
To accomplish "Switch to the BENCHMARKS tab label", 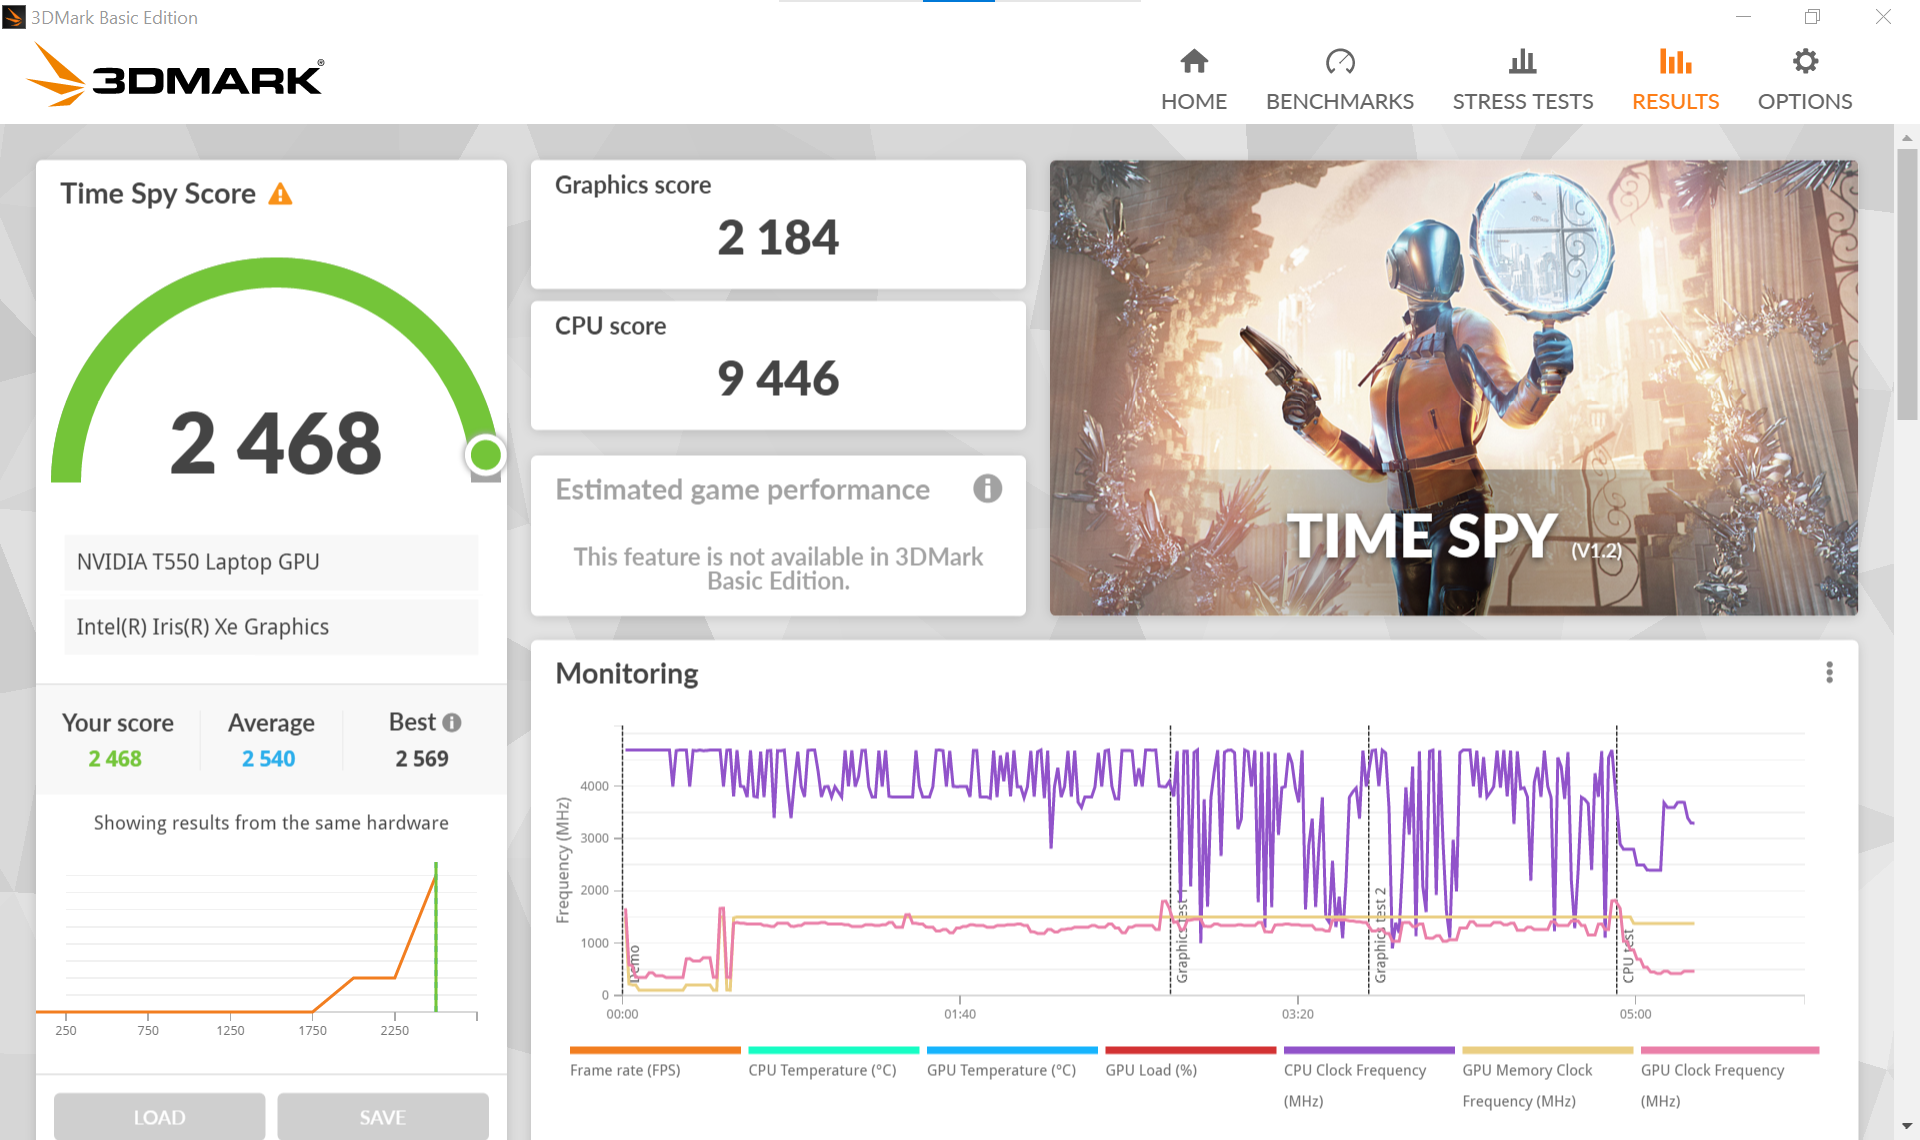I will click(1339, 102).
